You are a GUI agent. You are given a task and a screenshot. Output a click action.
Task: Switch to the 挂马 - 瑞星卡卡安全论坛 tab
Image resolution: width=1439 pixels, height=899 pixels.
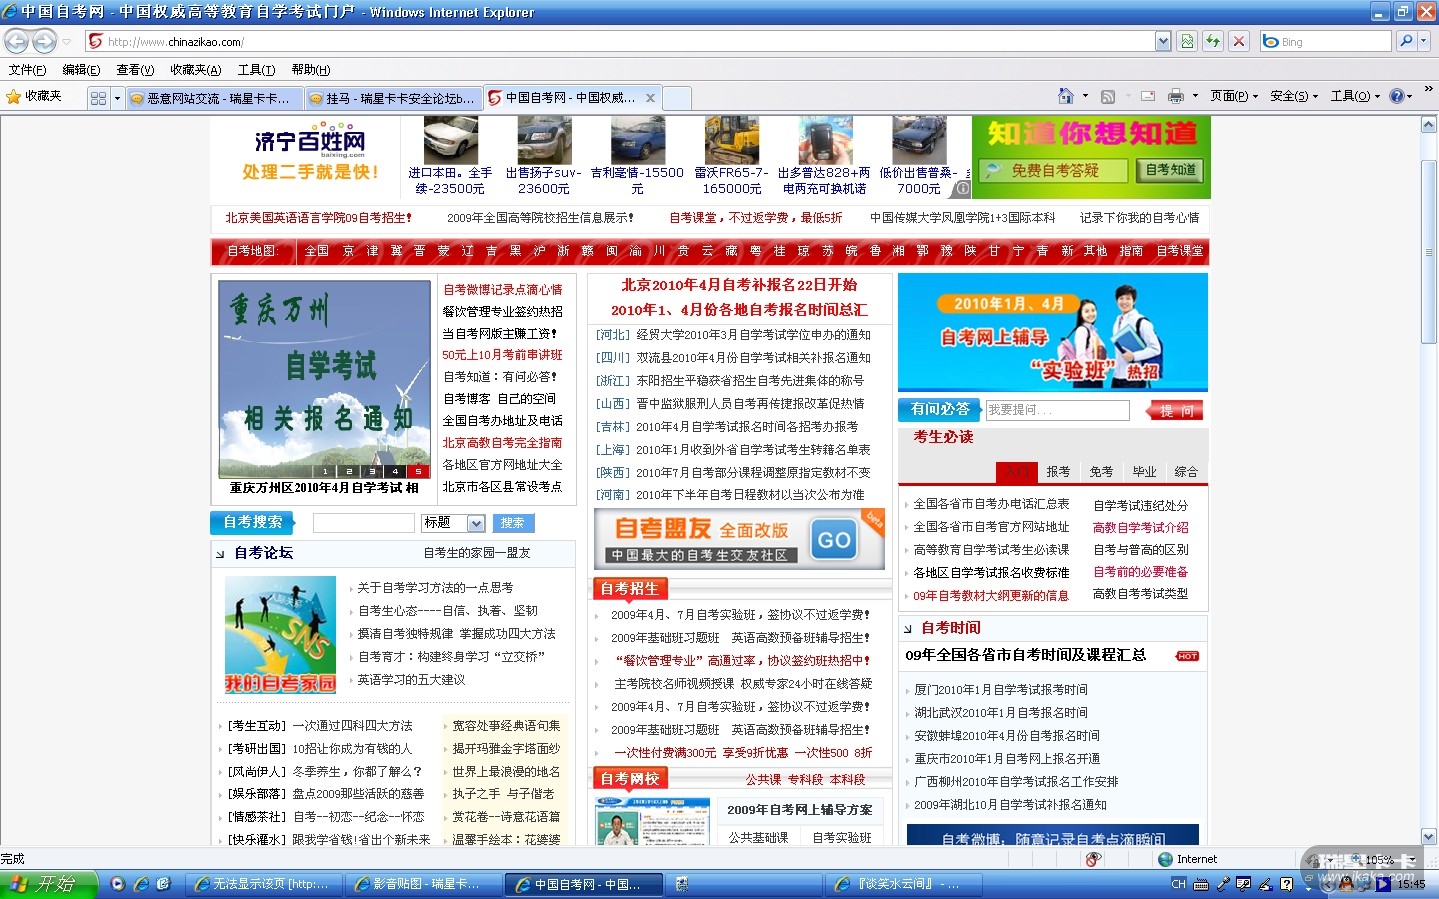tap(394, 98)
